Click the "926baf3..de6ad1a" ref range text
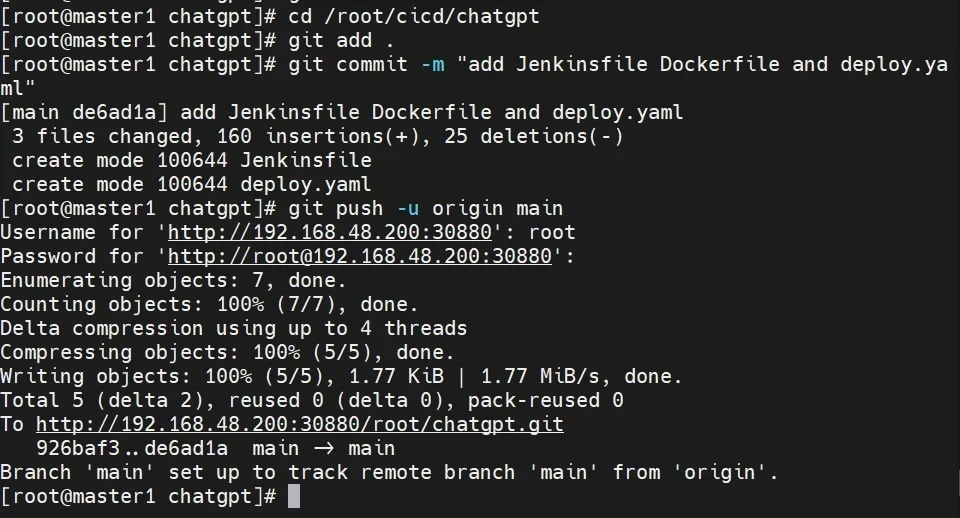This screenshot has width=960, height=518. click(132, 448)
